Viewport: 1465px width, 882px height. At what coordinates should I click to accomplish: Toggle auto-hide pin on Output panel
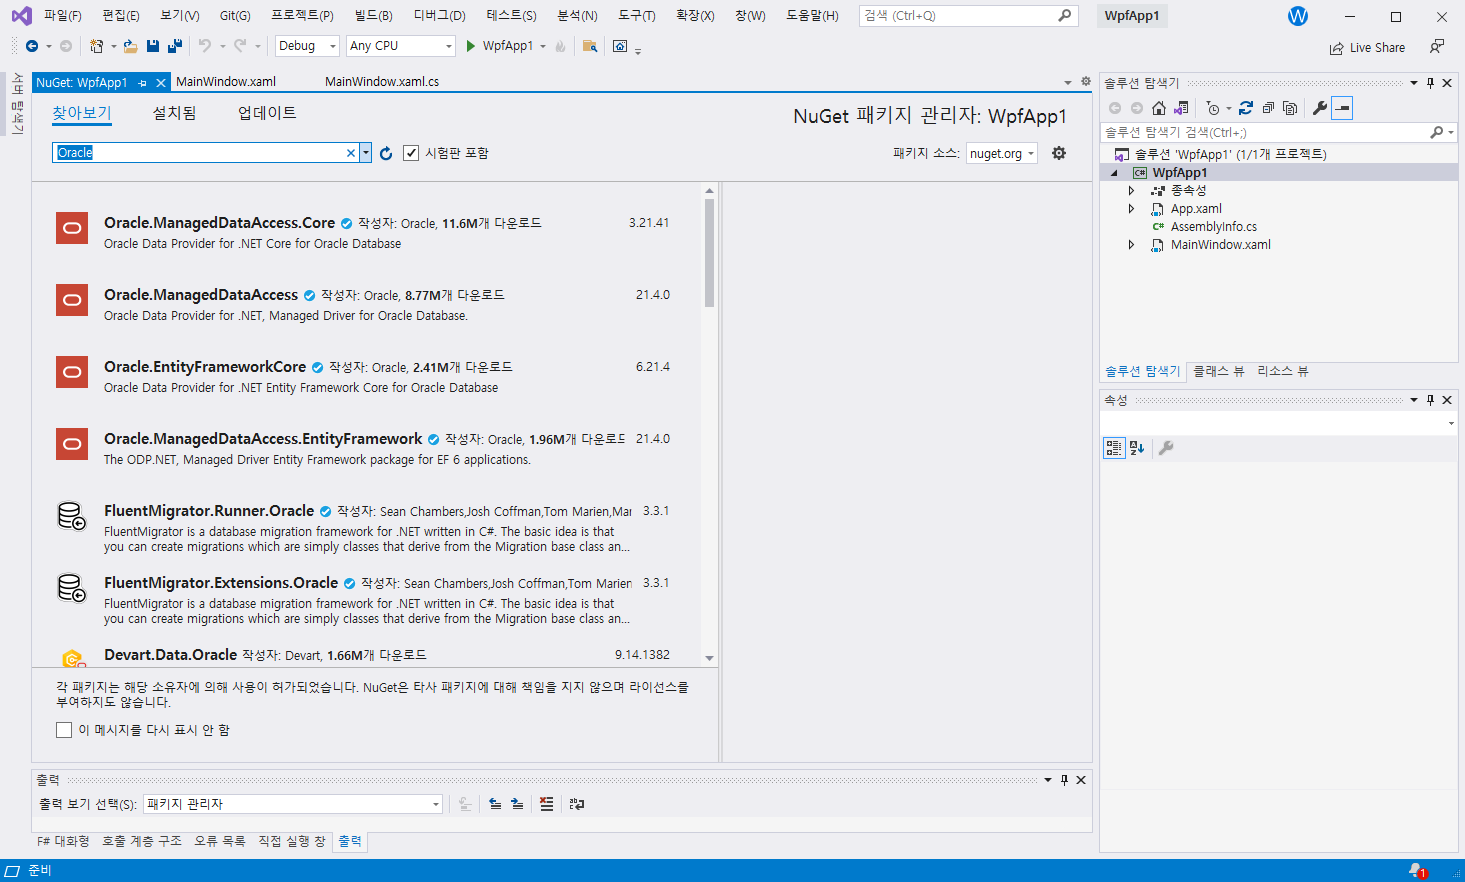[1064, 780]
